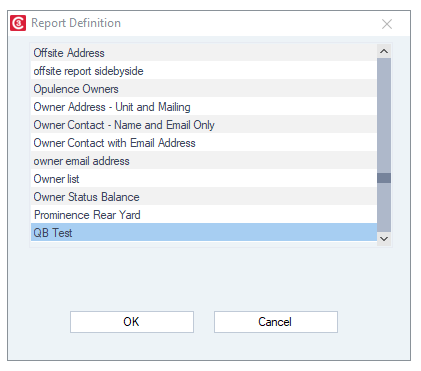The image size is (421, 371).
Task: Select Owner Status Balance report
Action: 204,197
